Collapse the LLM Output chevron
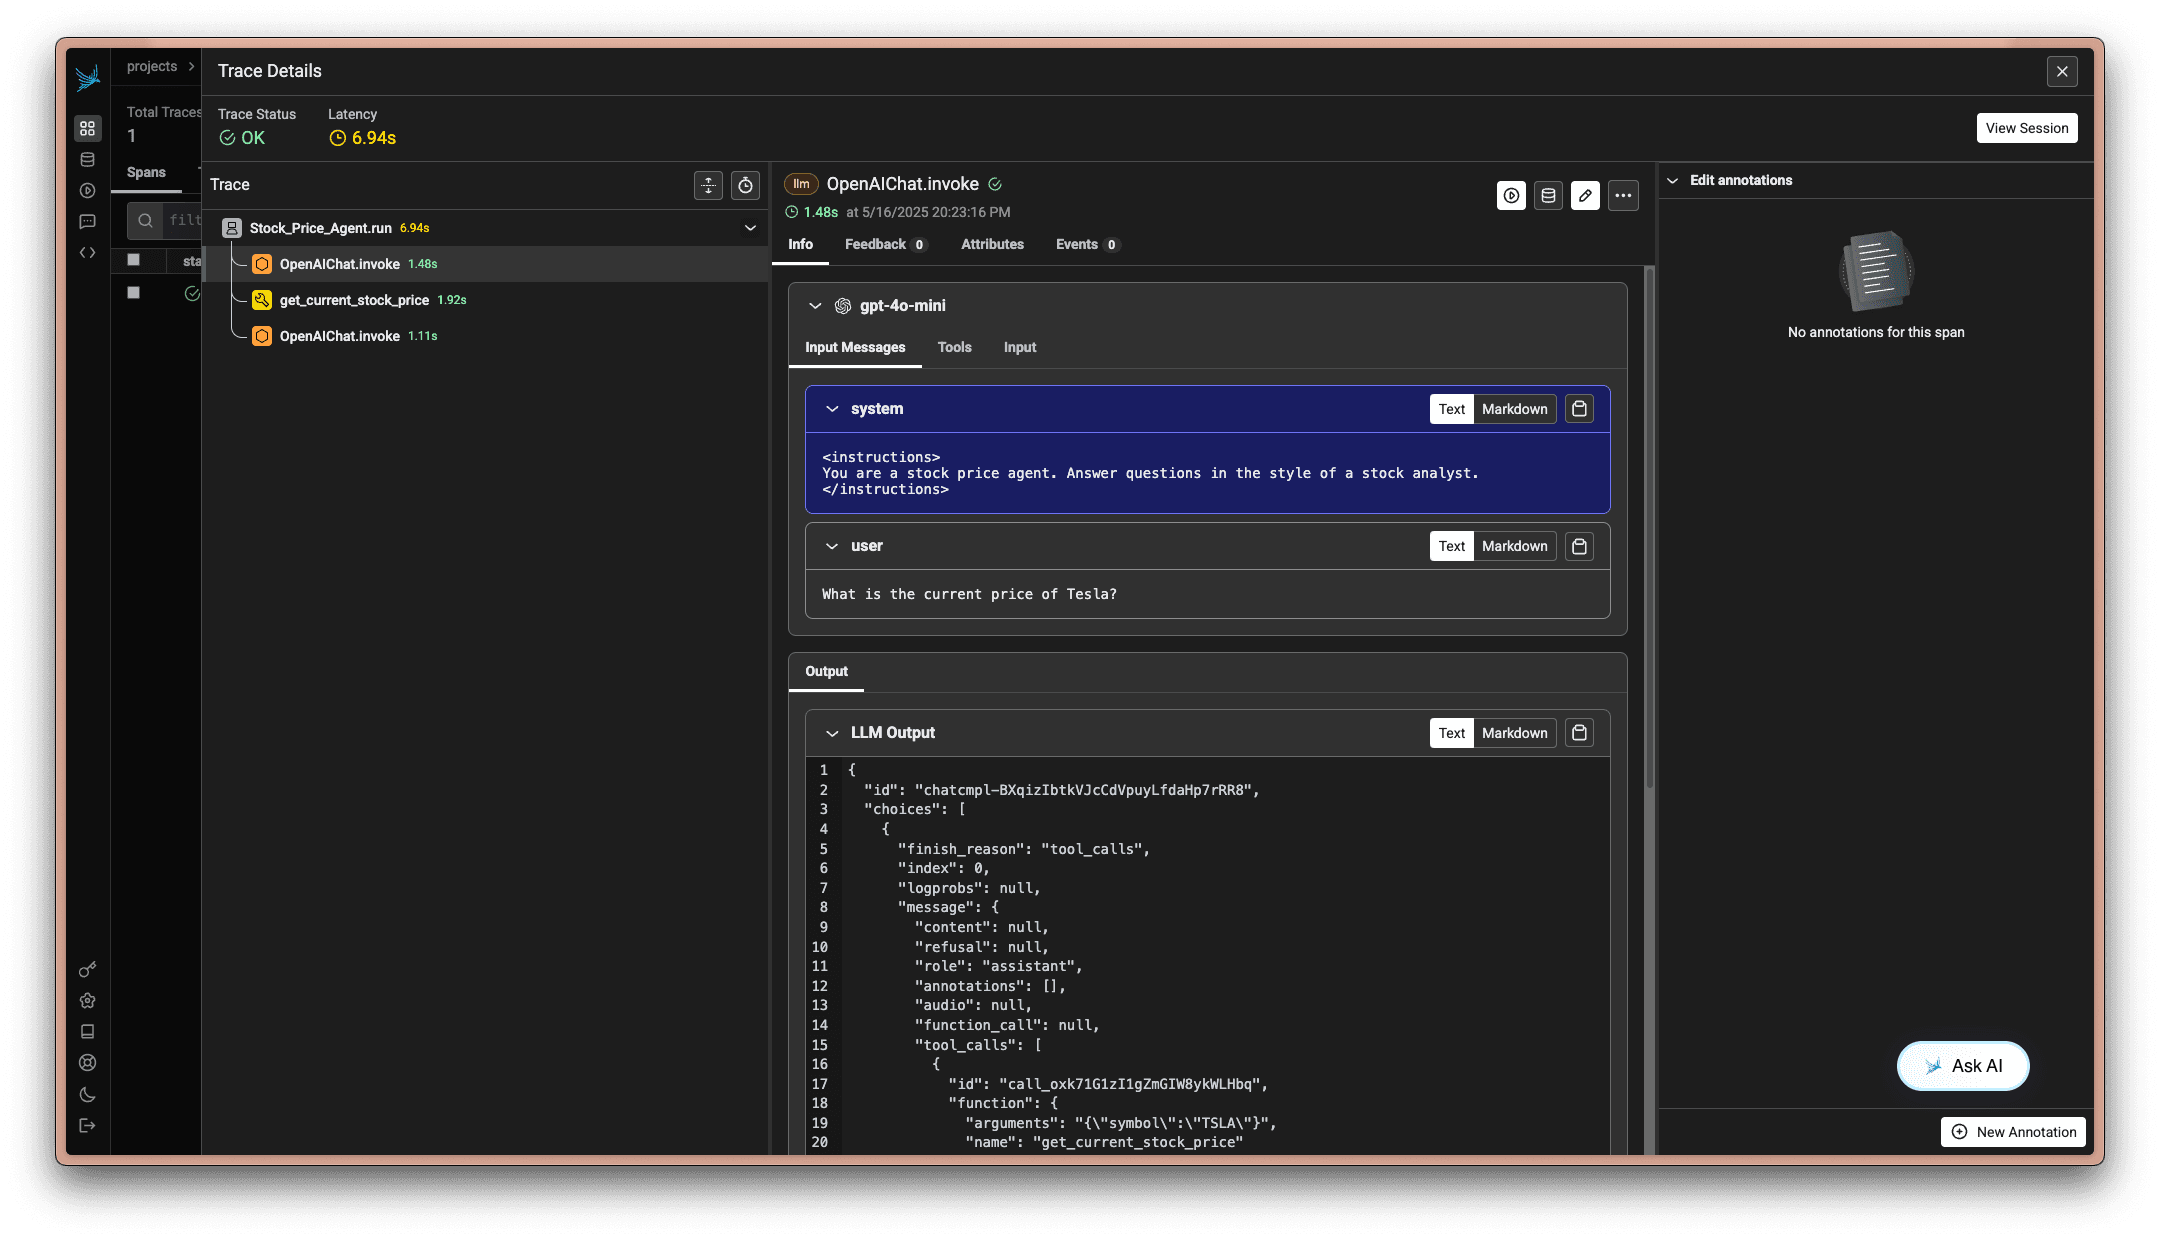This screenshot has height=1239, width=2160. [832, 733]
